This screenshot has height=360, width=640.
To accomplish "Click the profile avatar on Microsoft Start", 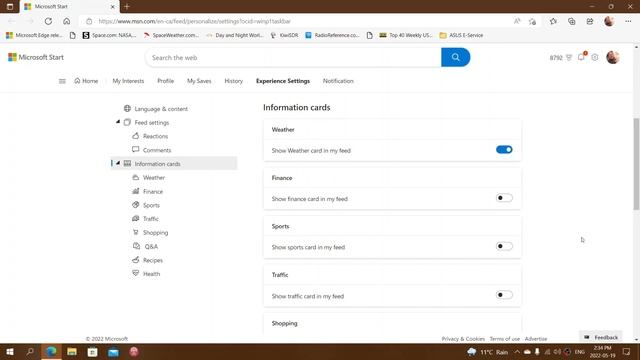I will pyautogui.click(x=612, y=57).
